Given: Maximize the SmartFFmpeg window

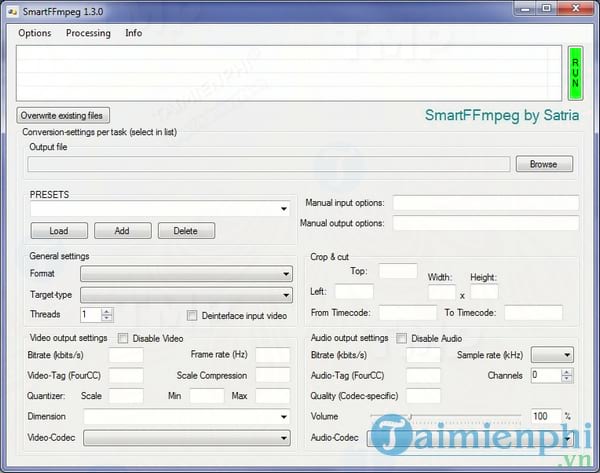Looking at the screenshot, I should pos(546,8).
